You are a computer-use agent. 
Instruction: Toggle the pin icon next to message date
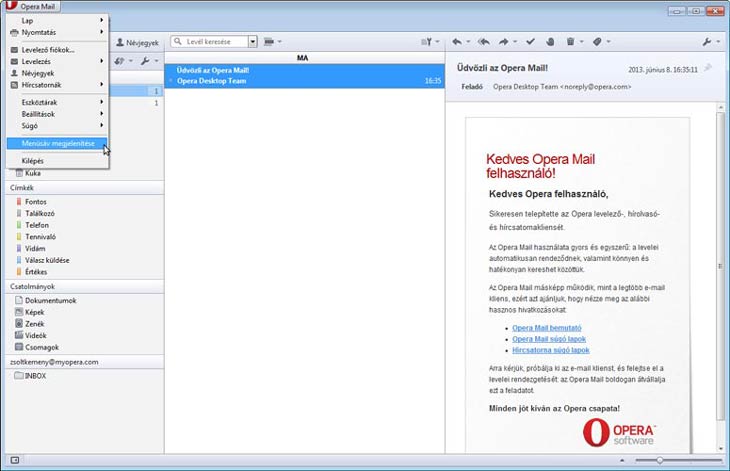coord(708,68)
